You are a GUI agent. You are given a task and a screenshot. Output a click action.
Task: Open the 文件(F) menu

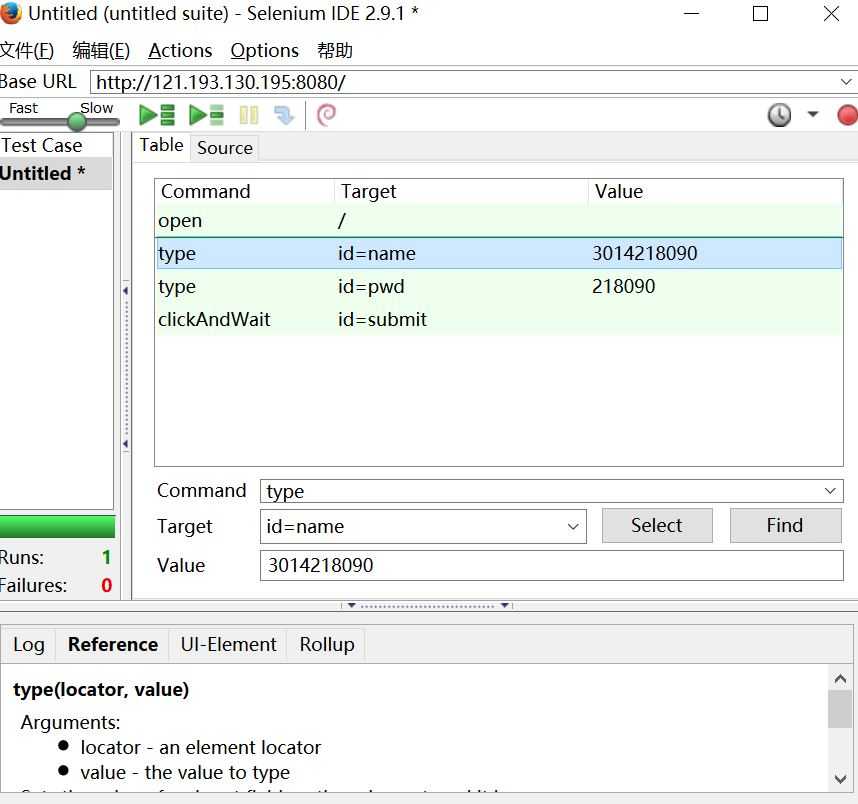(26, 51)
